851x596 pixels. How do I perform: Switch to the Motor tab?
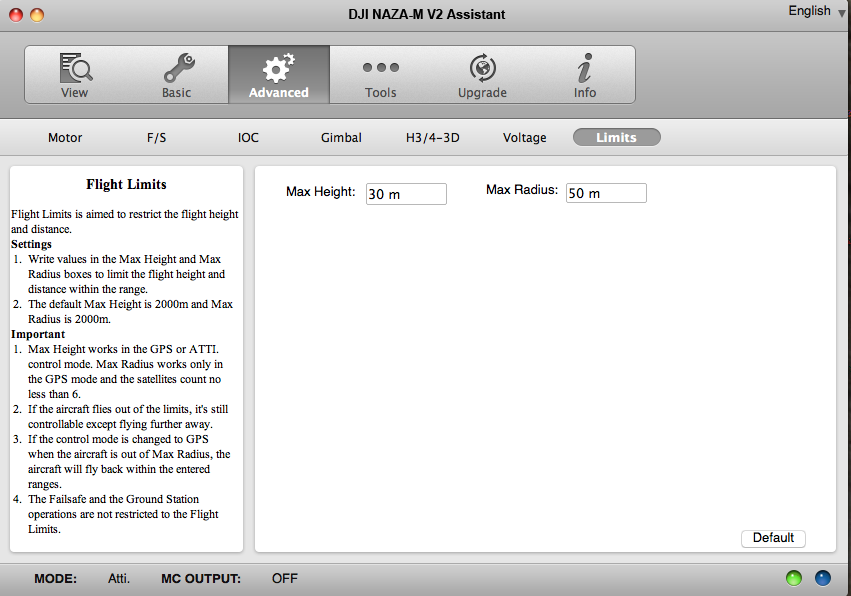pos(65,138)
